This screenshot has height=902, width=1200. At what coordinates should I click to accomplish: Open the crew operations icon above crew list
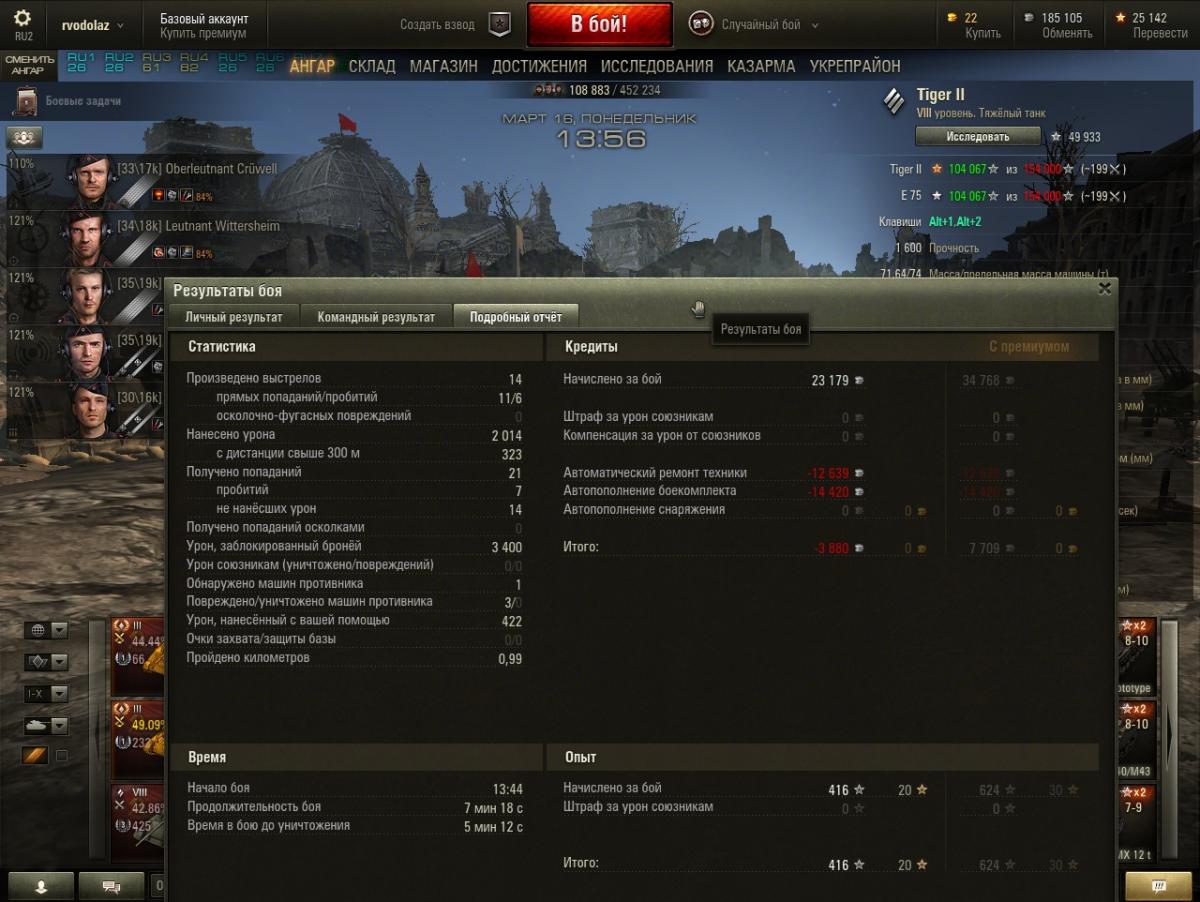click(24, 138)
